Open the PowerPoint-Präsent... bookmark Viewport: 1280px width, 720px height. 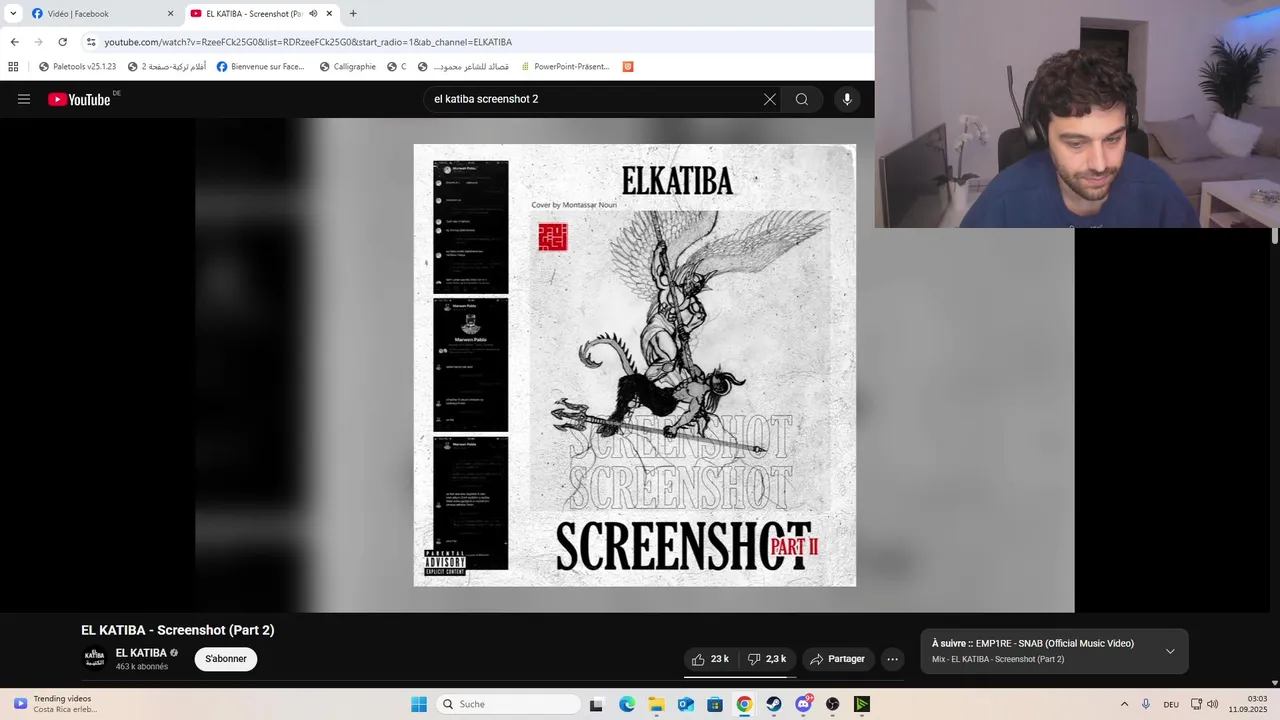(x=565, y=67)
